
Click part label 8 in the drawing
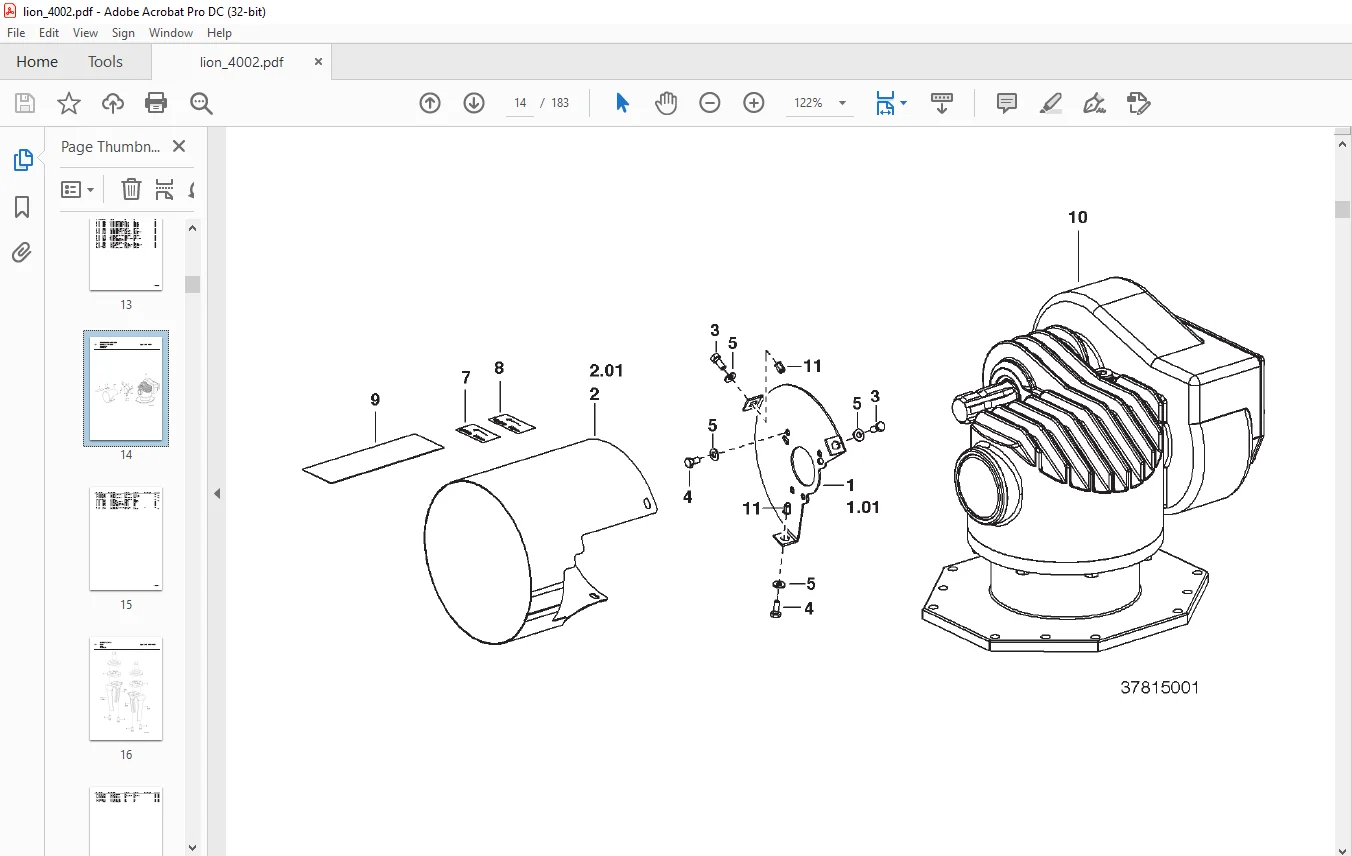click(499, 368)
